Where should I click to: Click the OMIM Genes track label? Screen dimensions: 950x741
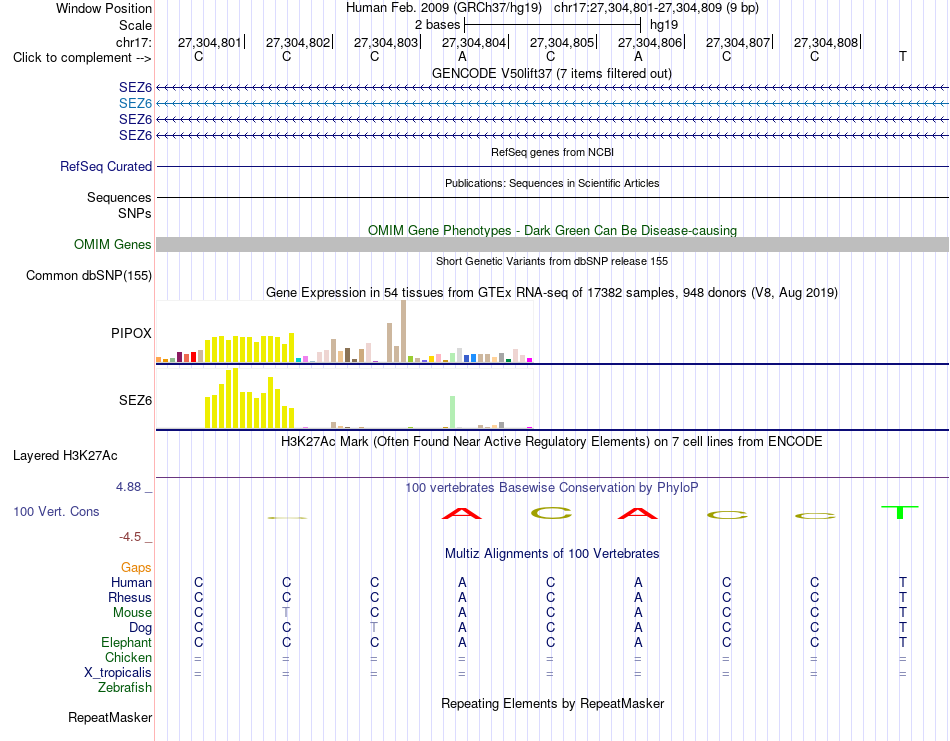112,244
